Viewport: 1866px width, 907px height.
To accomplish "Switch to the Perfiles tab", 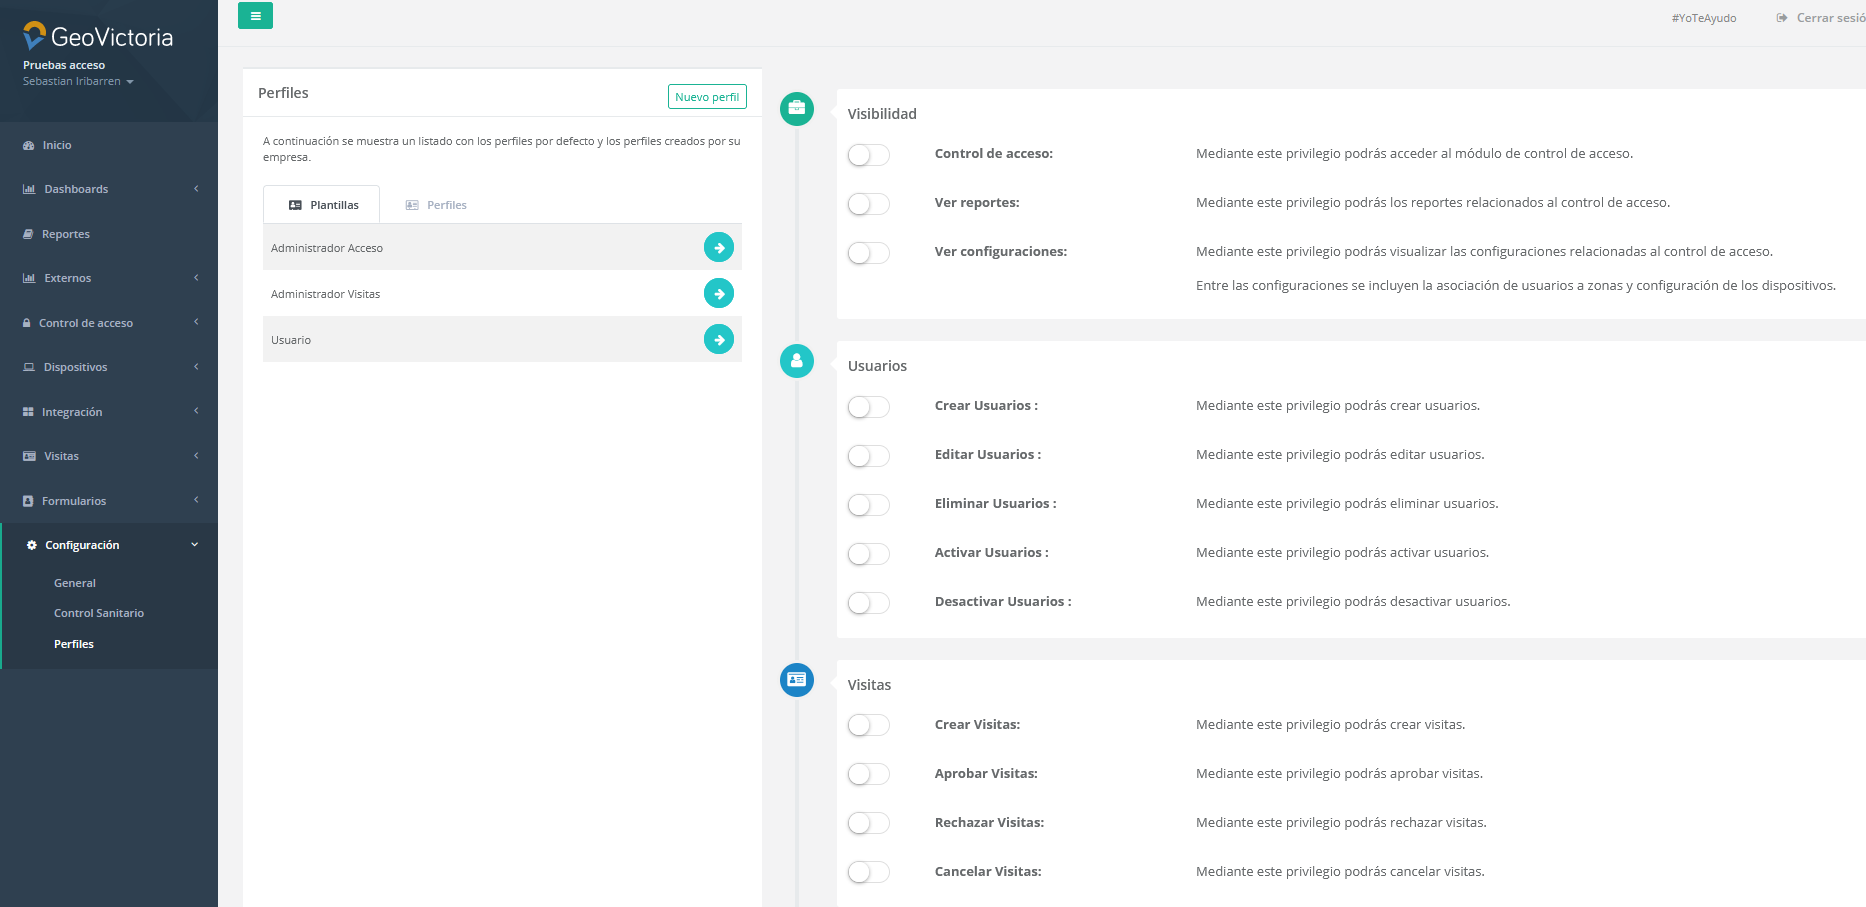I will (436, 205).
